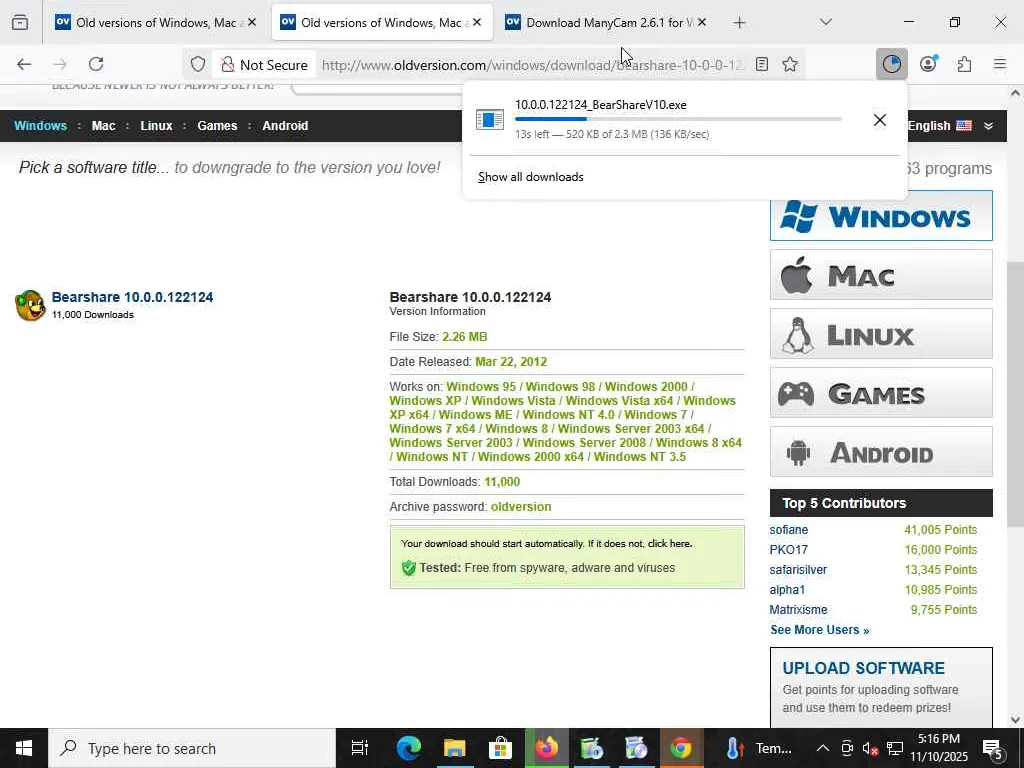
Task: Reload the current page
Action: click(x=96, y=64)
